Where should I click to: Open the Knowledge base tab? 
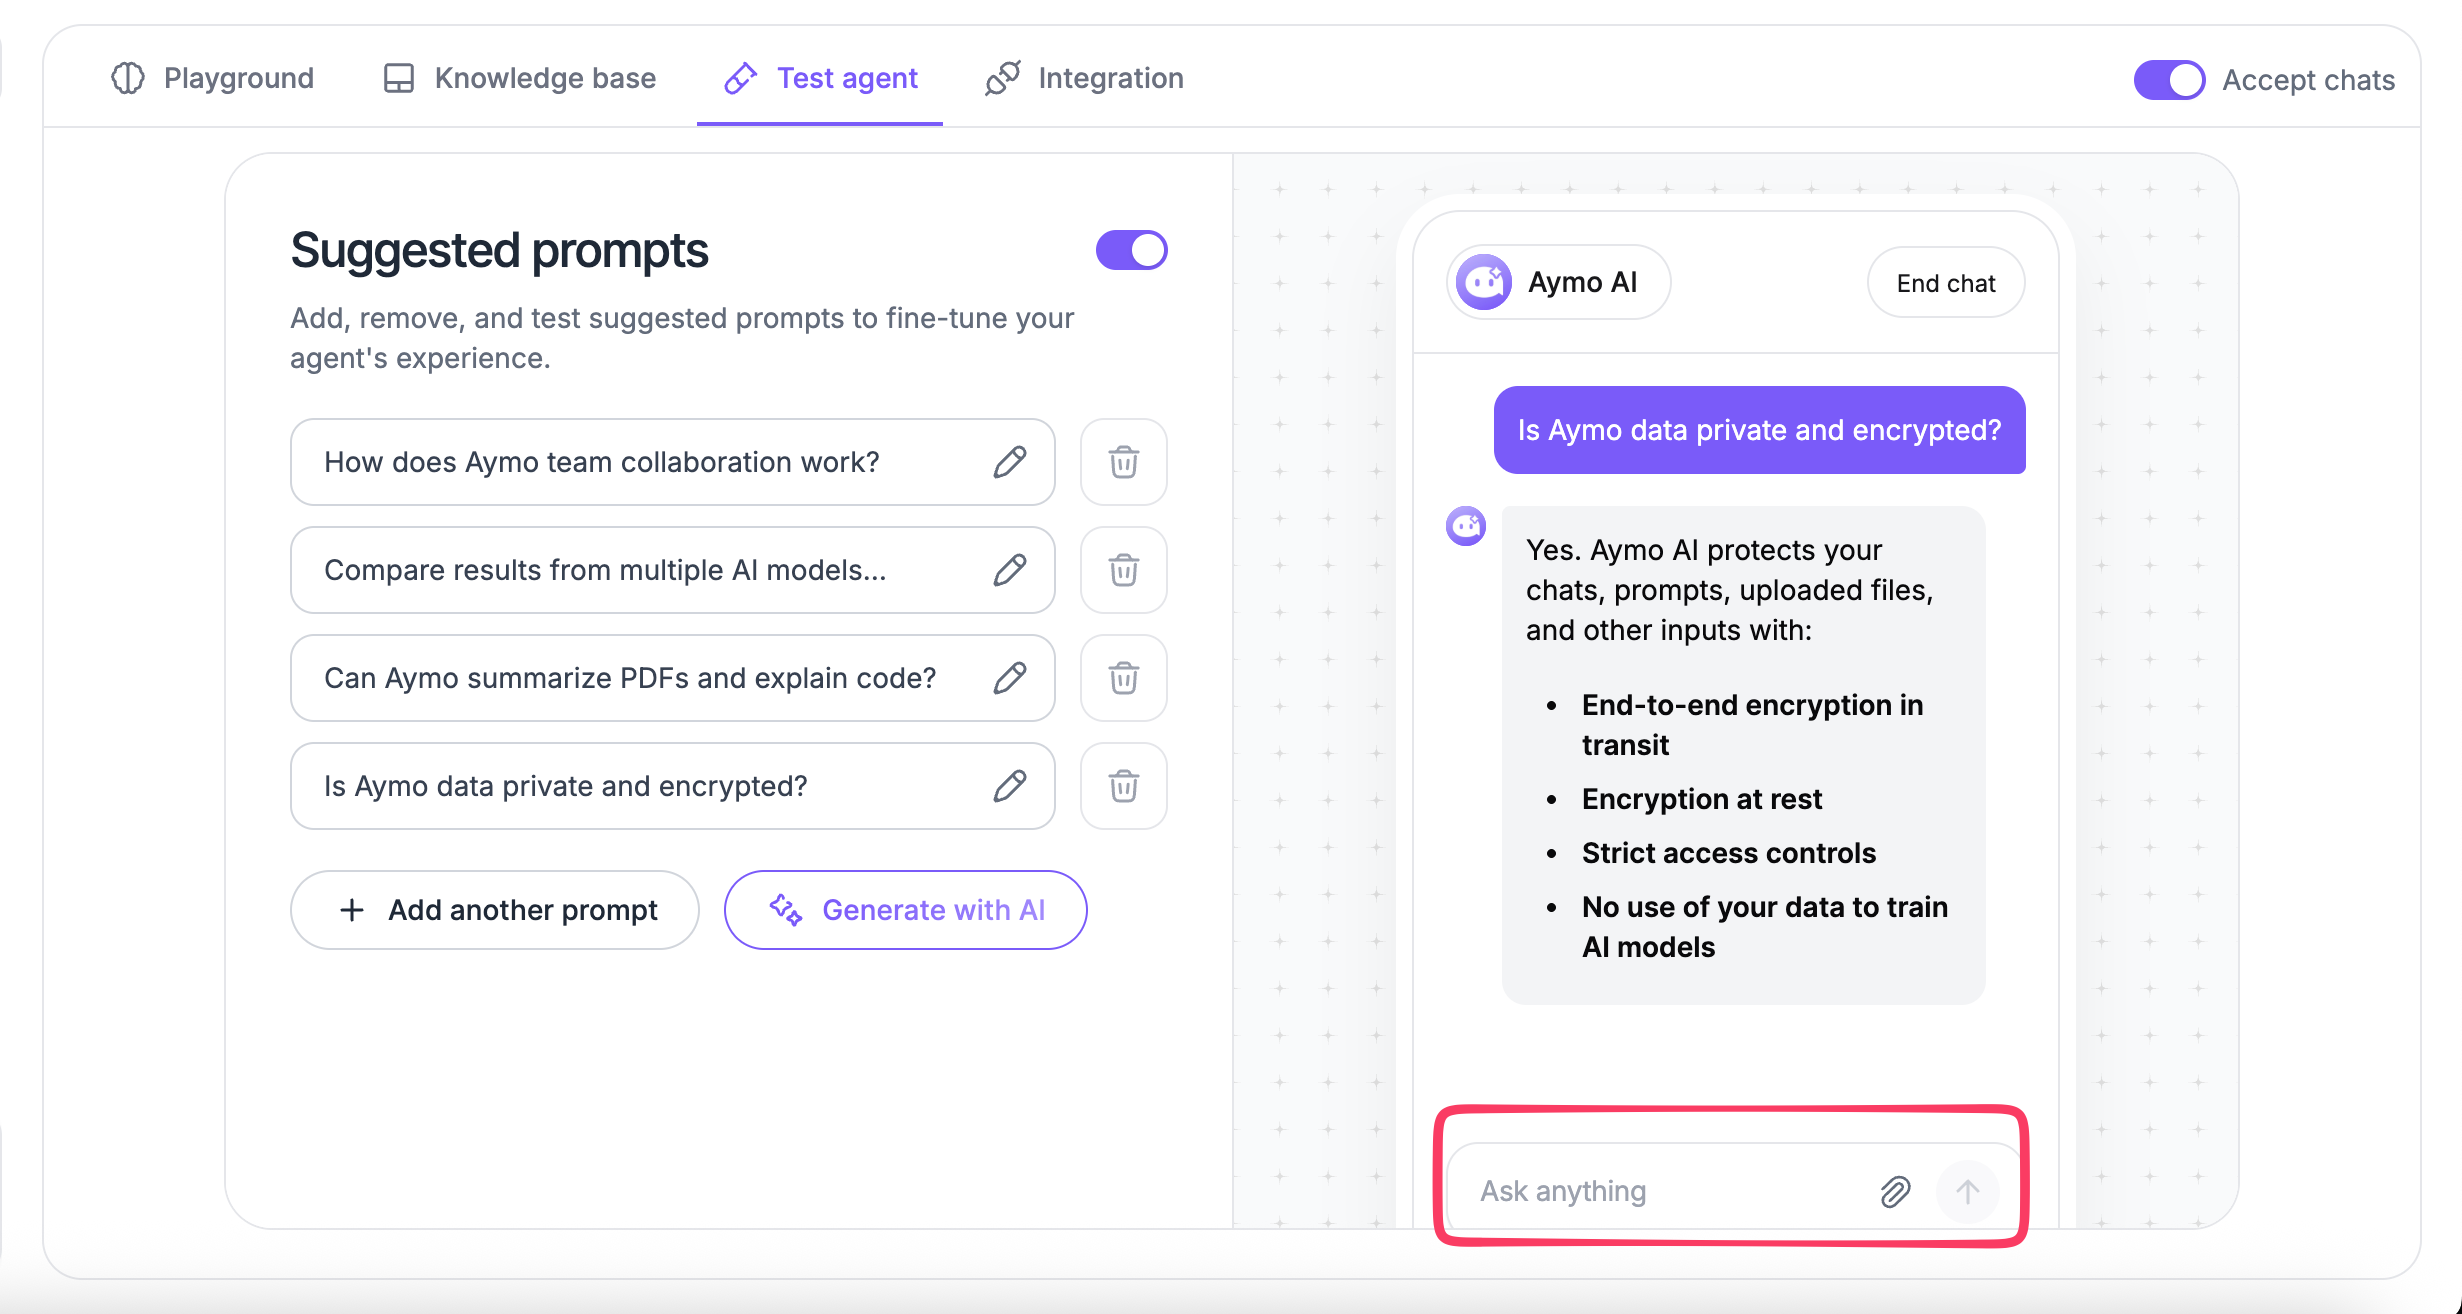520,78
